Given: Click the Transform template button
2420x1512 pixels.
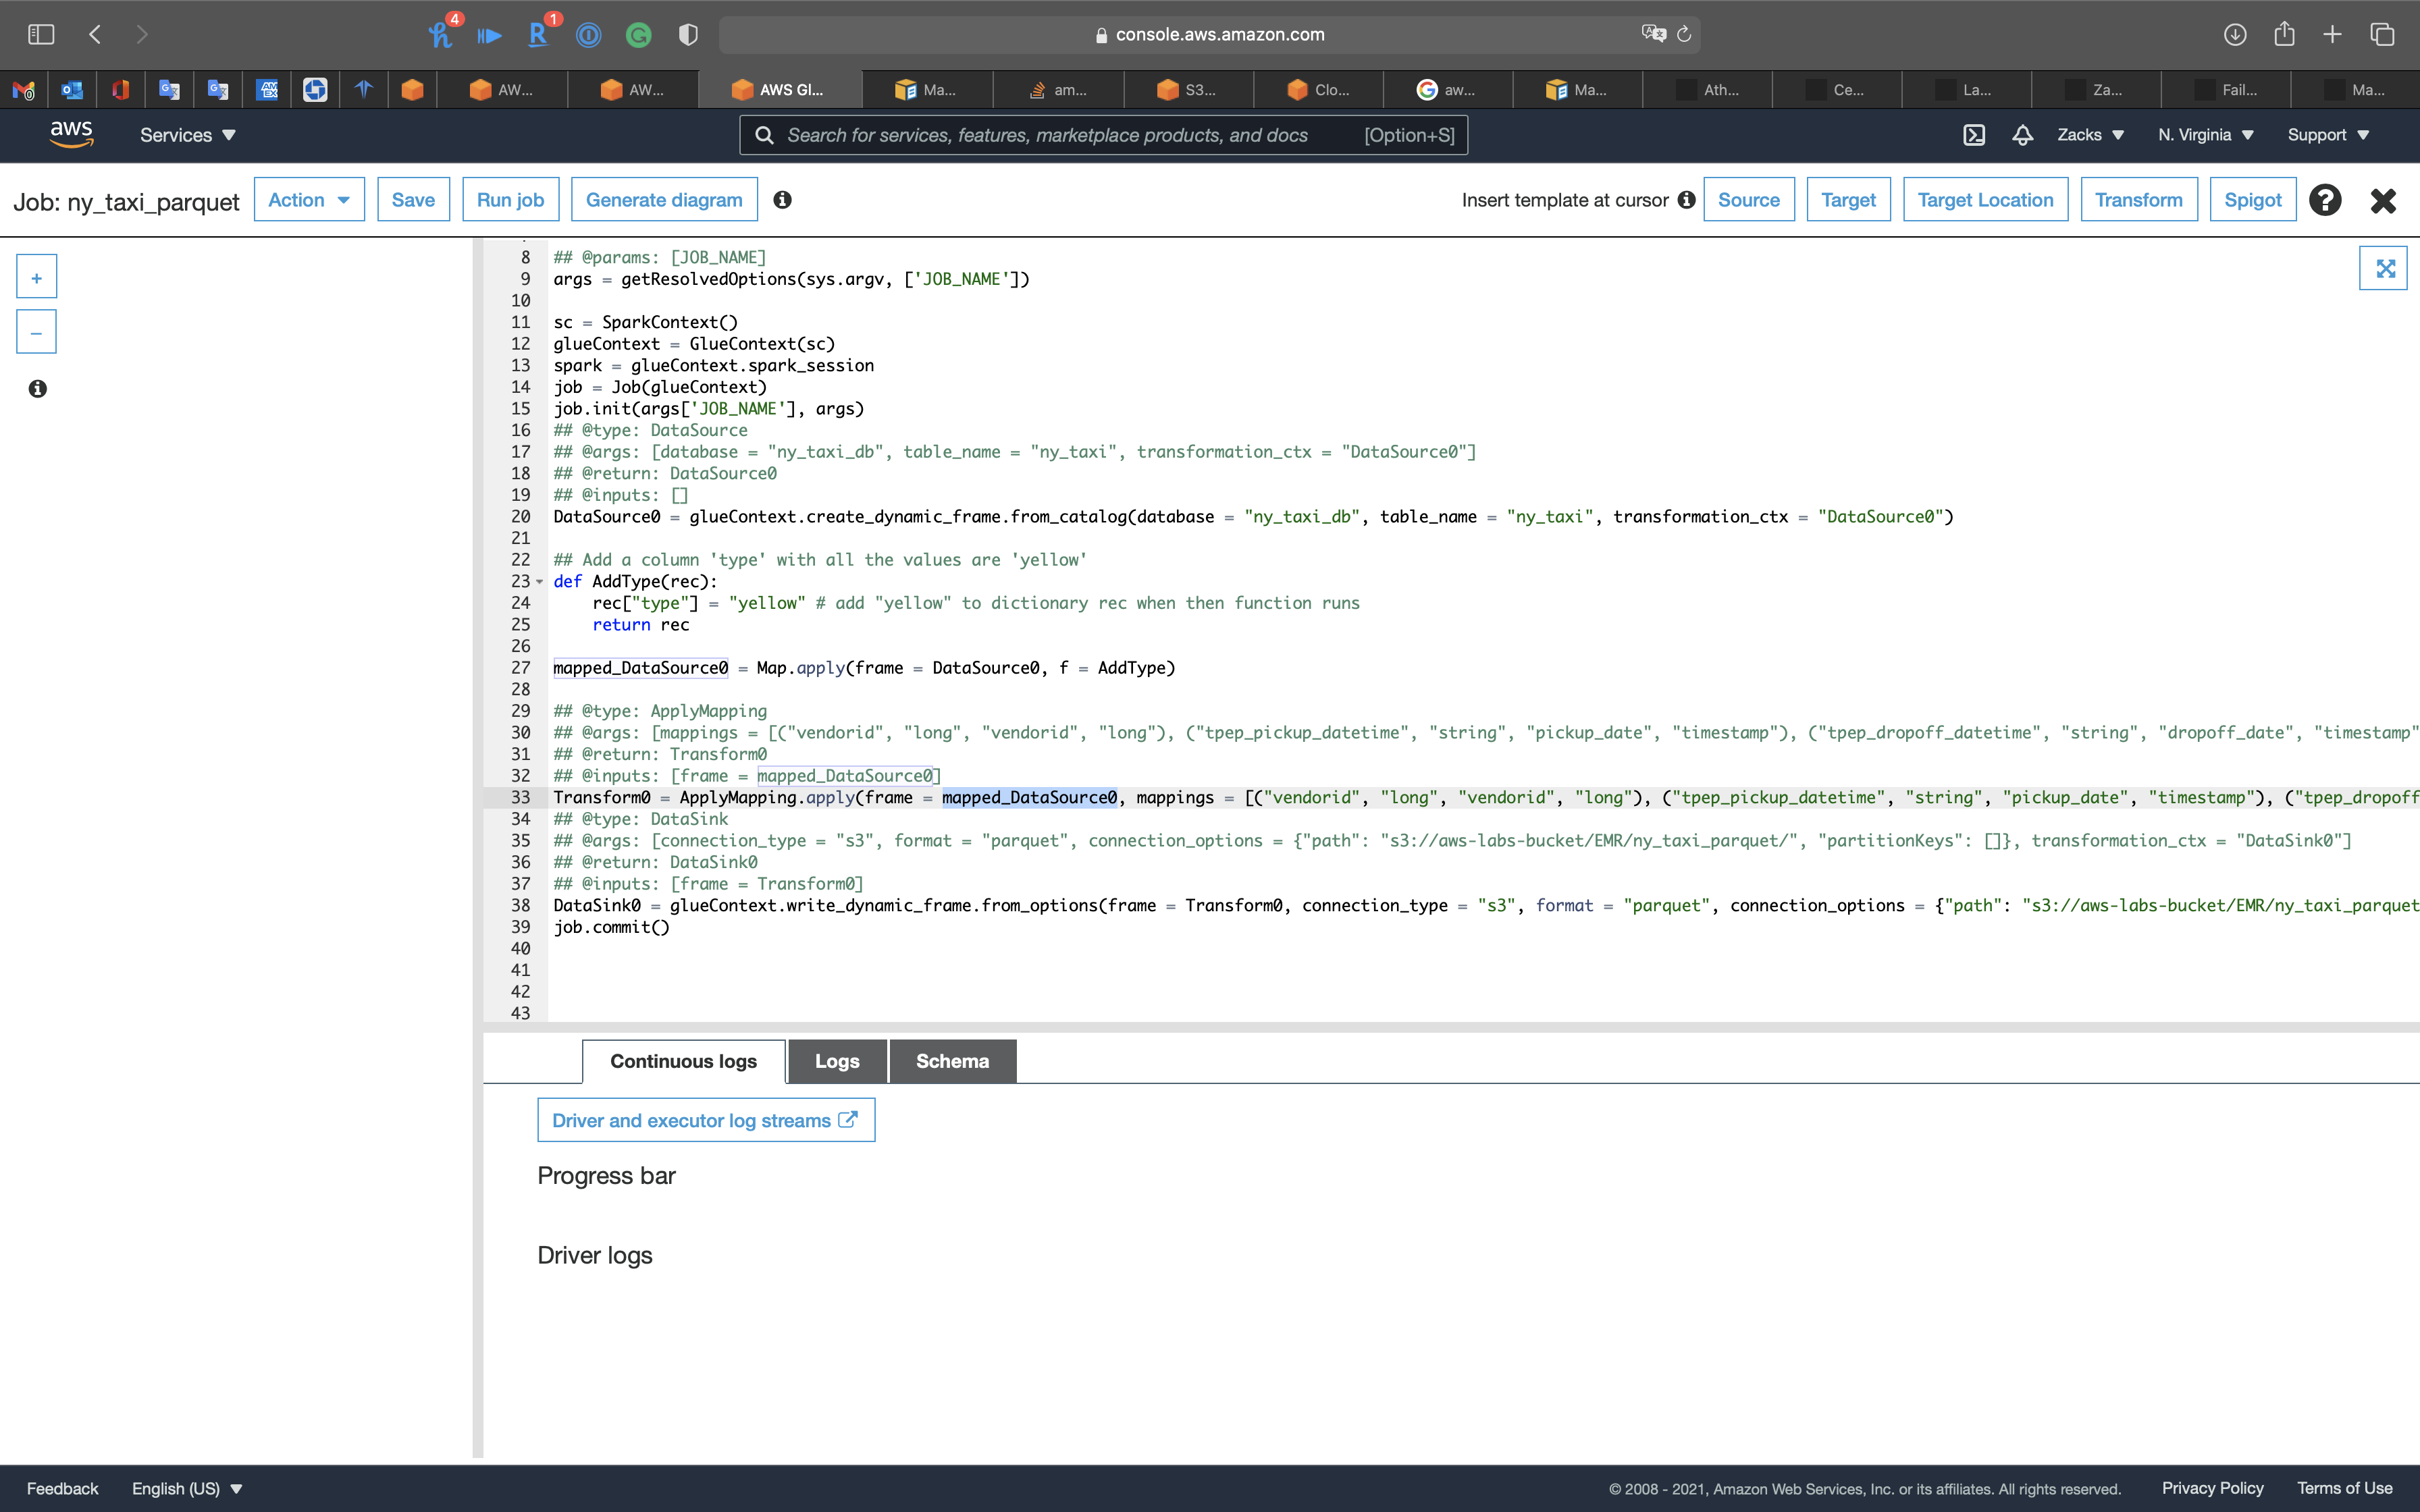Looking at the screenshot, I should point(2138,200).
